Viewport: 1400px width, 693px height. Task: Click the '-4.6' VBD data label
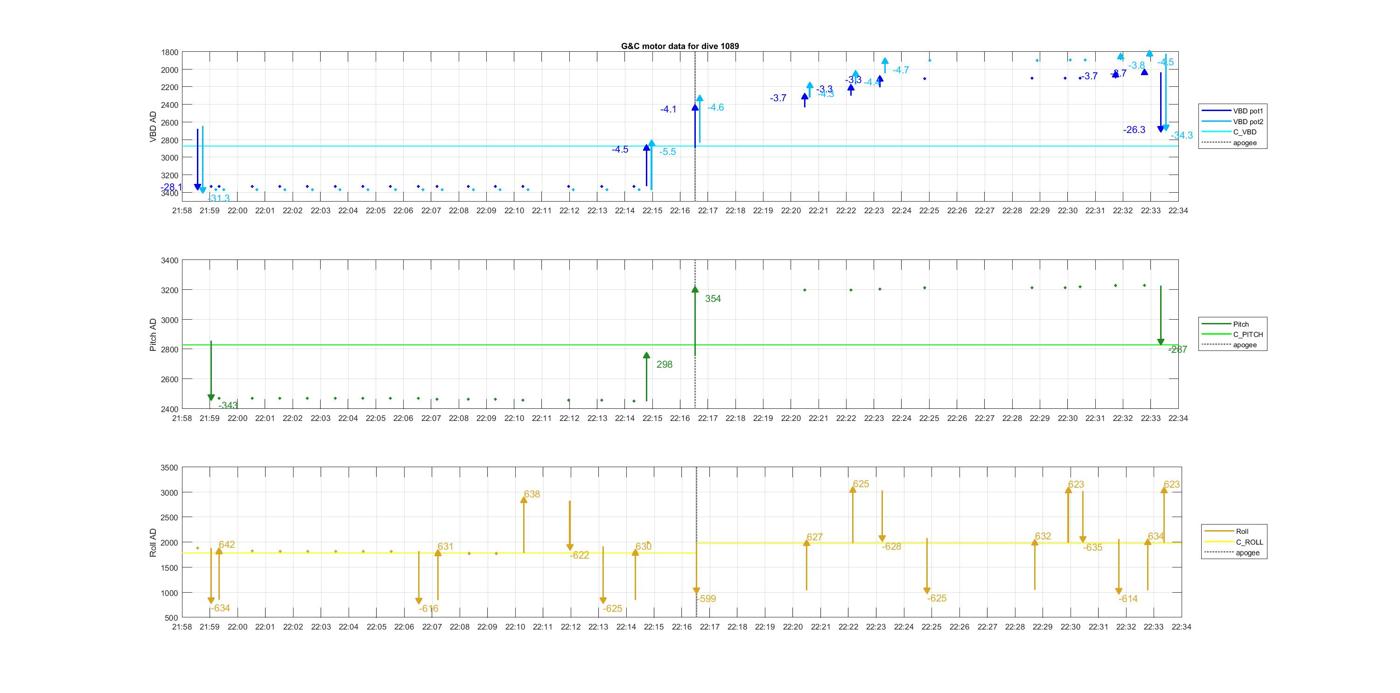[716, 107]
